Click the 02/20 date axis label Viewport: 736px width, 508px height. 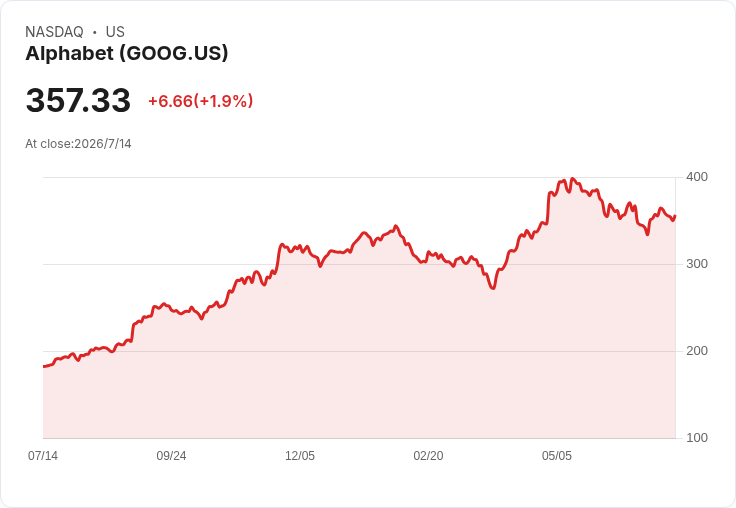428,456
